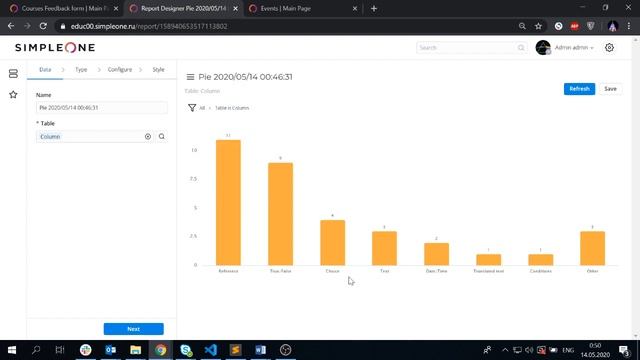The image size is (640, 360).
Task: Open Windows taskbar search
Action: point(36,350)
